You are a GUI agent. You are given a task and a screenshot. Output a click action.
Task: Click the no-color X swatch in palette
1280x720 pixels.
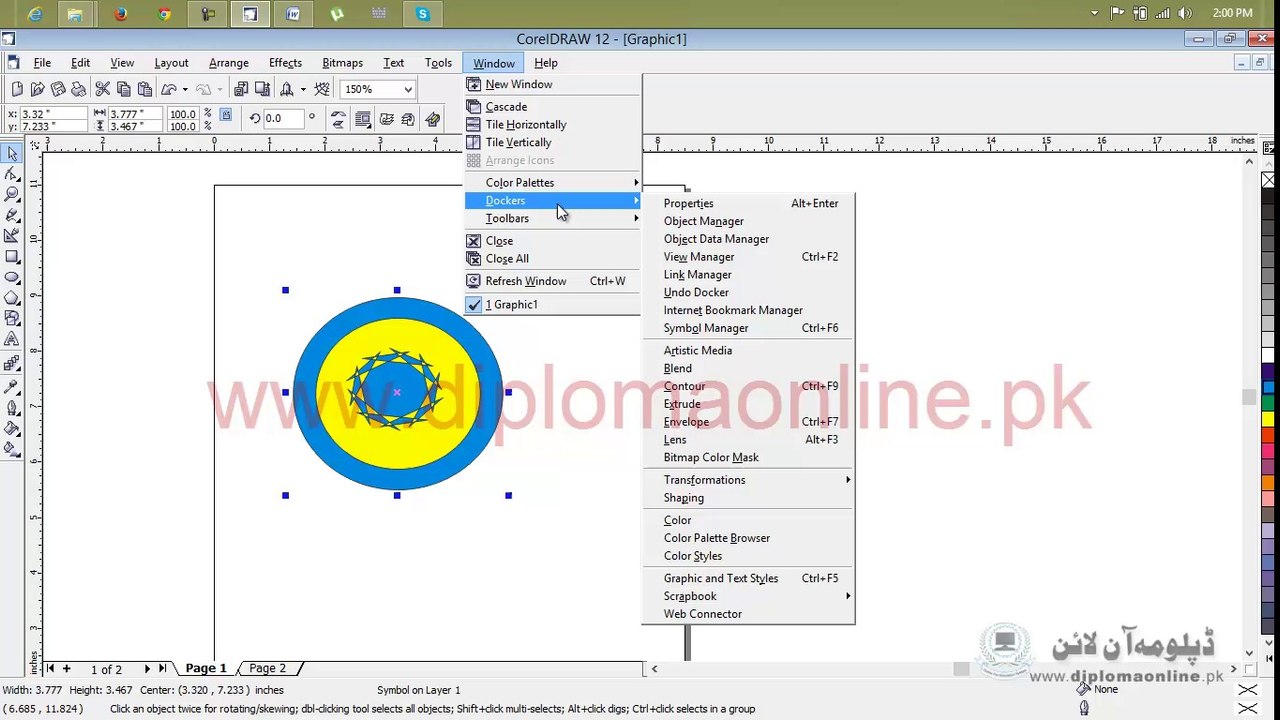coord(1268,180)
